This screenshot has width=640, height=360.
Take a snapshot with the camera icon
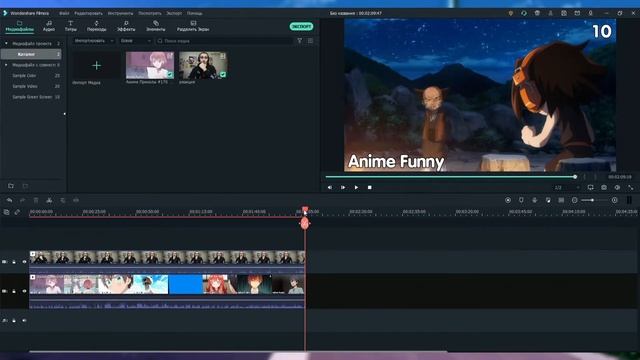click(x=604, y=187)
